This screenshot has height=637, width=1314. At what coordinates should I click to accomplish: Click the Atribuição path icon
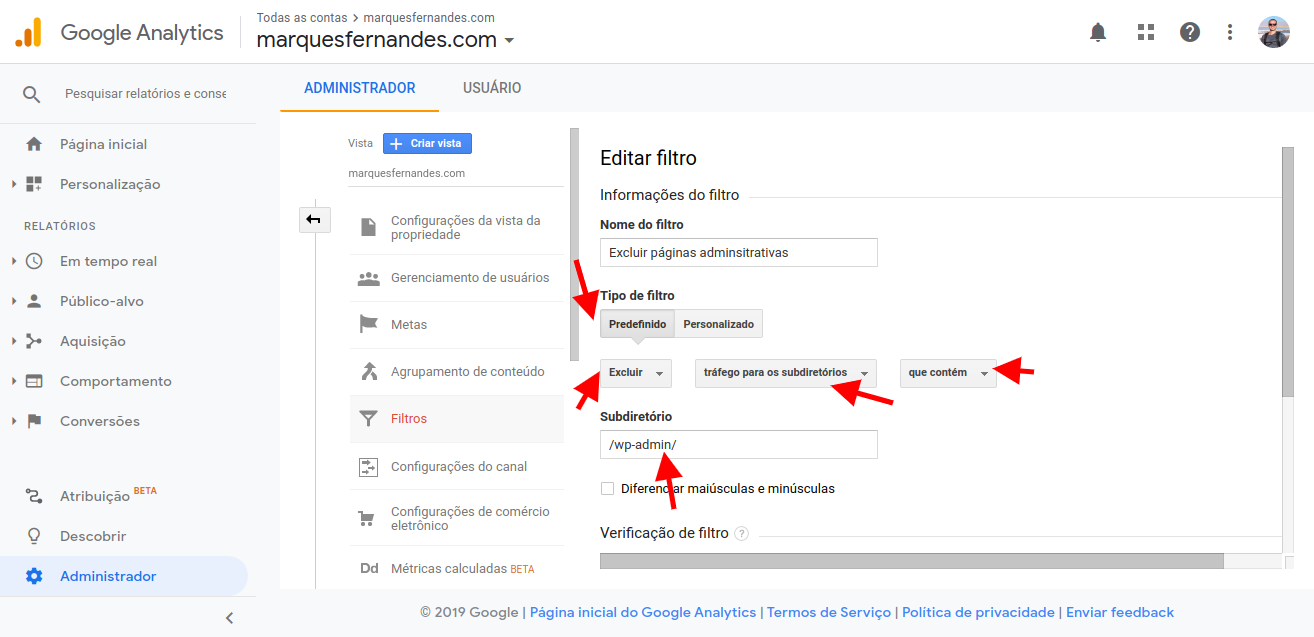(34, 496)
